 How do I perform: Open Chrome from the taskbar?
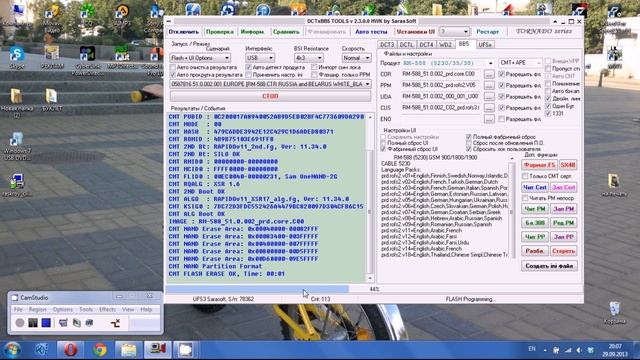coord(100,350)
